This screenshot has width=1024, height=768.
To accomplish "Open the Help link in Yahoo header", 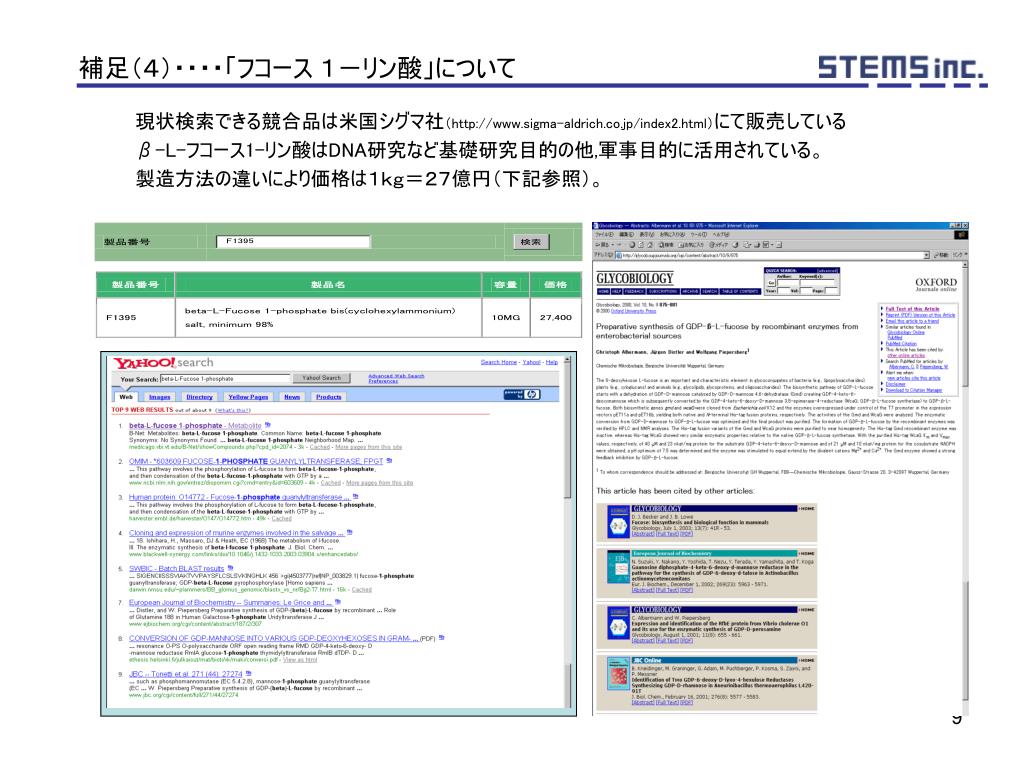I will (x=552, y=362).
